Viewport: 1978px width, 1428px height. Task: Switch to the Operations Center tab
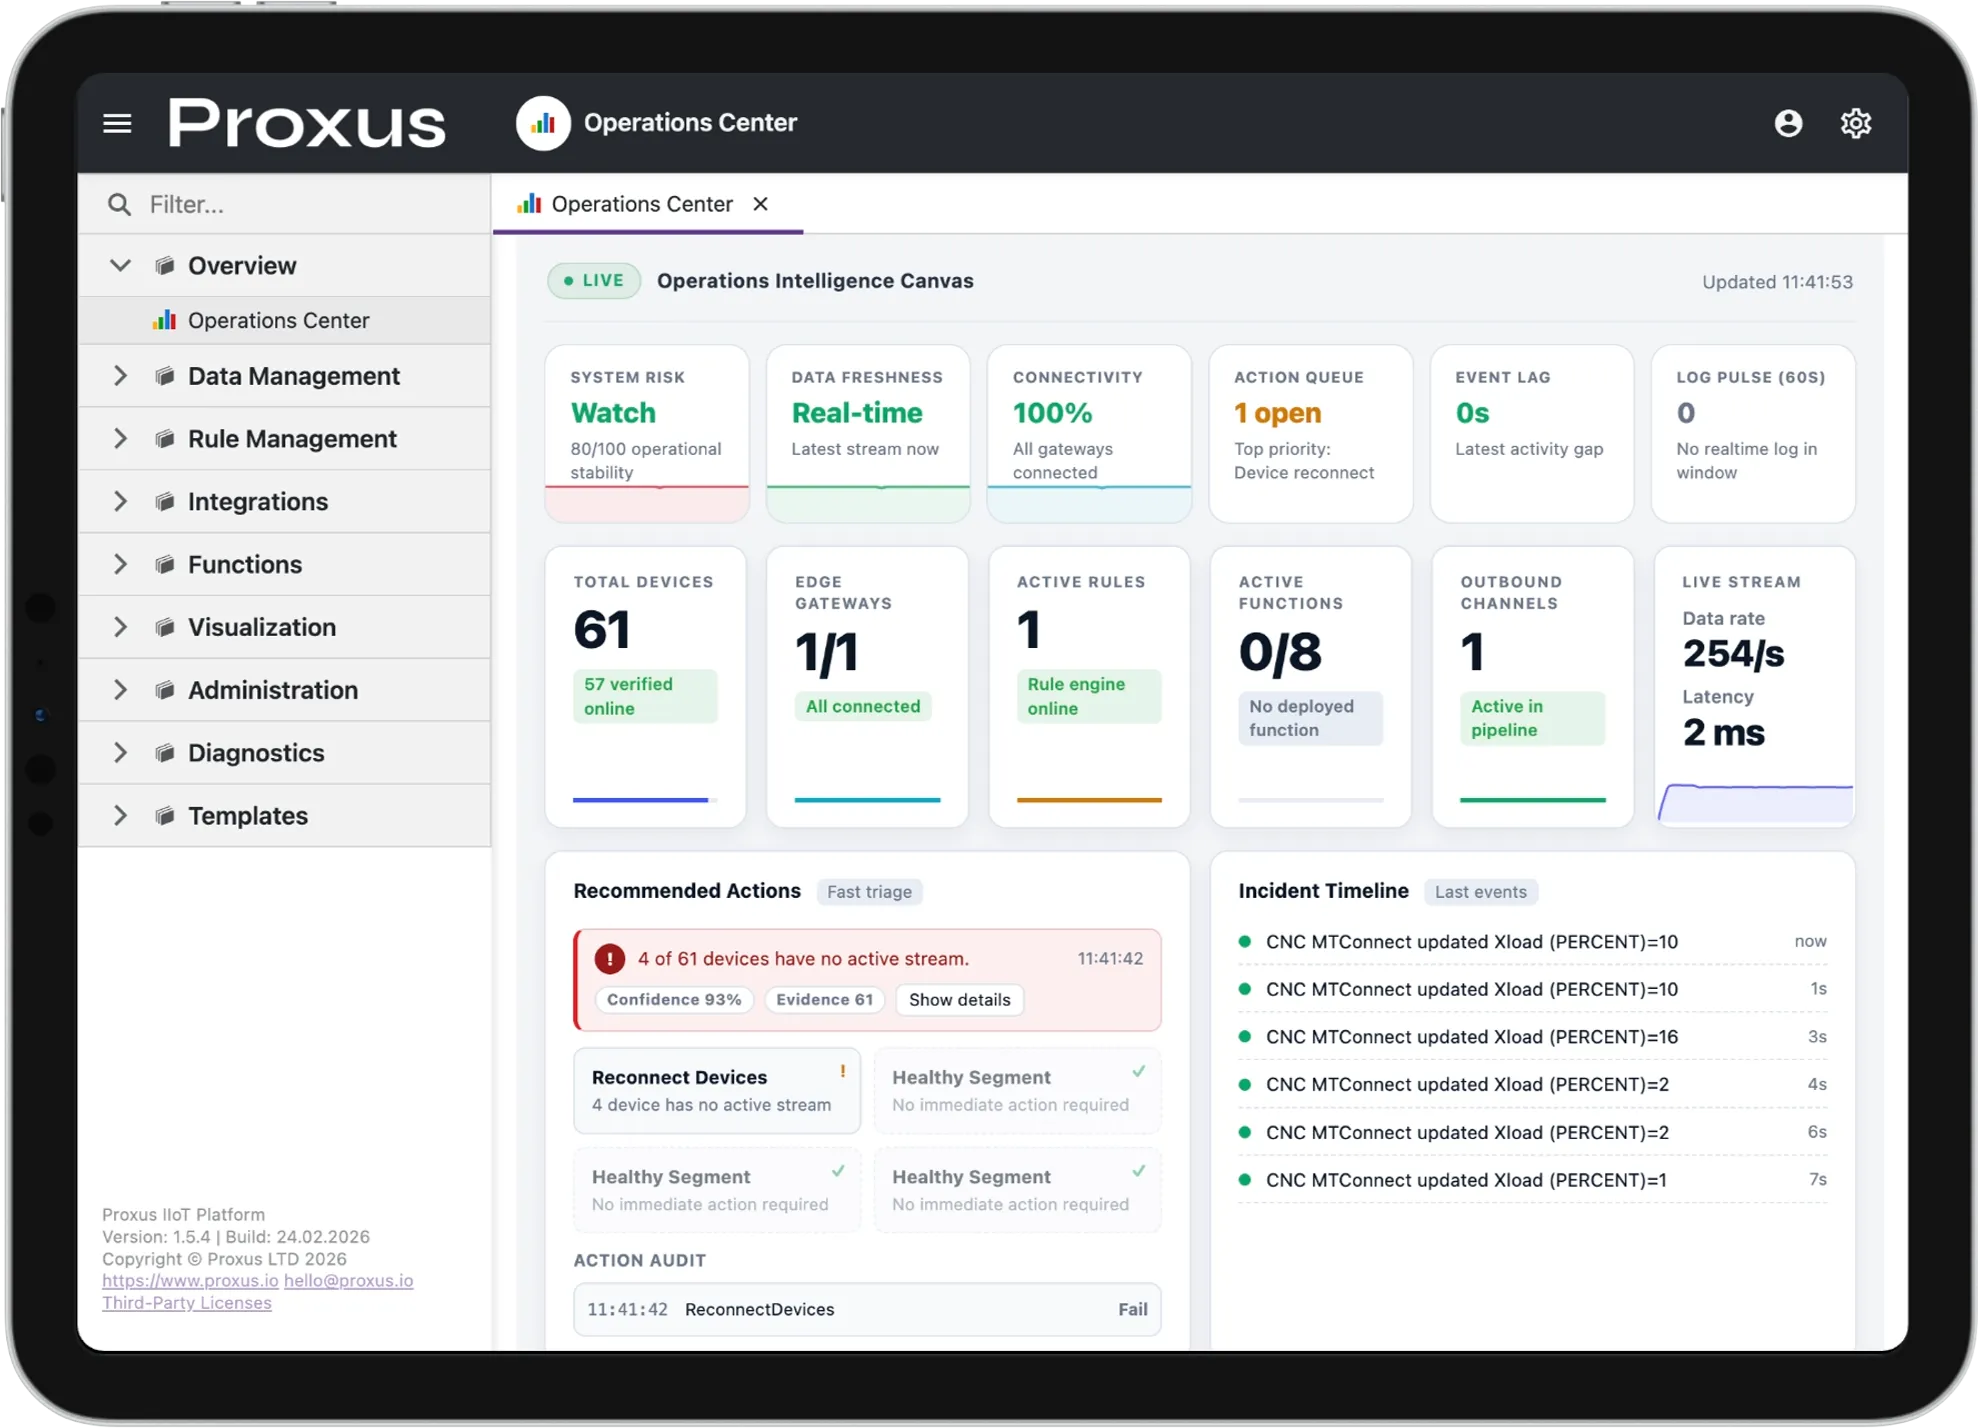coord(640,203)
